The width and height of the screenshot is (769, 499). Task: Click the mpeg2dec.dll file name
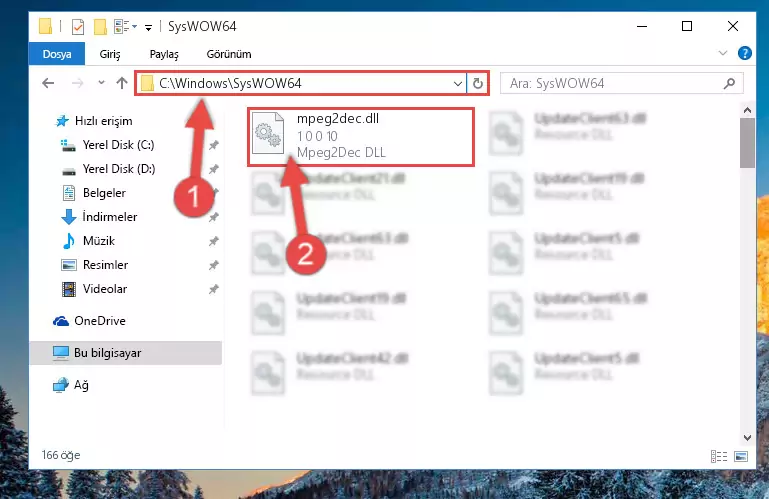pos(337,118)
